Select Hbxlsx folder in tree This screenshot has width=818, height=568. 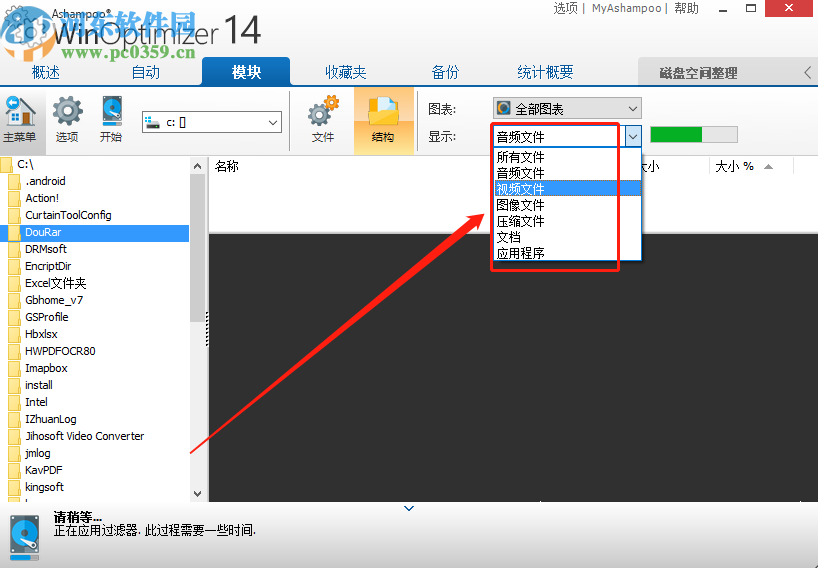point(41,334)
